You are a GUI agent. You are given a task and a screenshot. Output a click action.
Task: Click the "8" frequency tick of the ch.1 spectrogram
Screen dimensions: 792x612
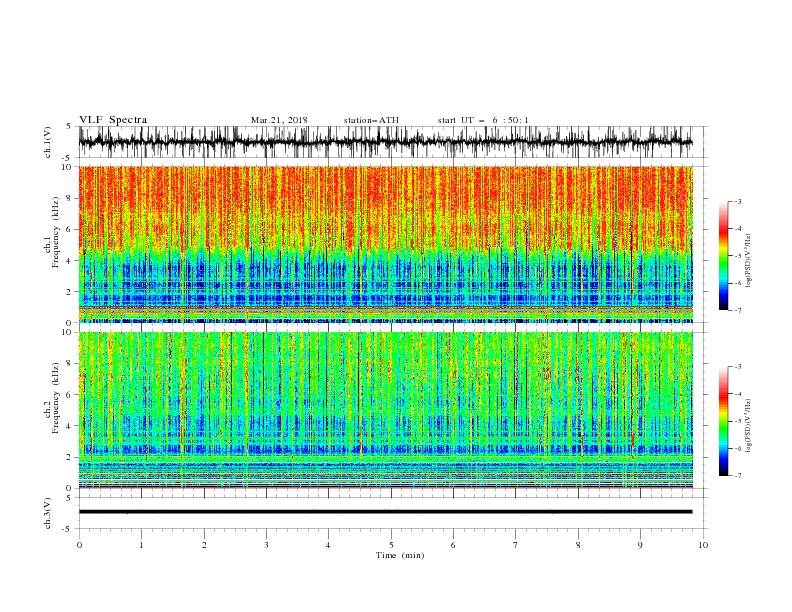coord(69,198)
